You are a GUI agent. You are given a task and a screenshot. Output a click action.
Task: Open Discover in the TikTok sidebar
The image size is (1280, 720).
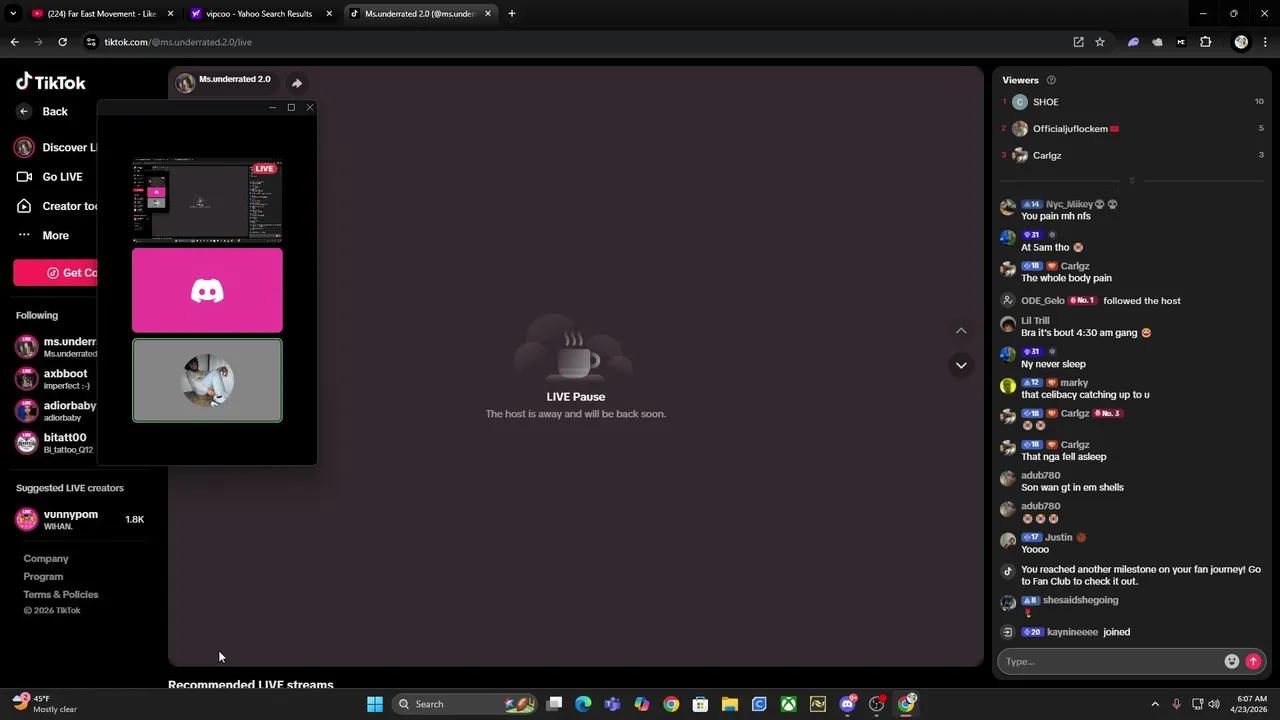point(56,148)
